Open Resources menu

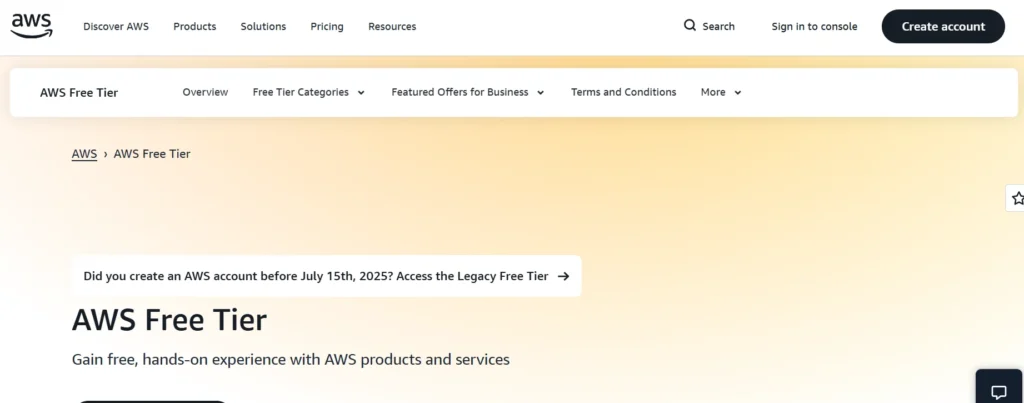392,27
